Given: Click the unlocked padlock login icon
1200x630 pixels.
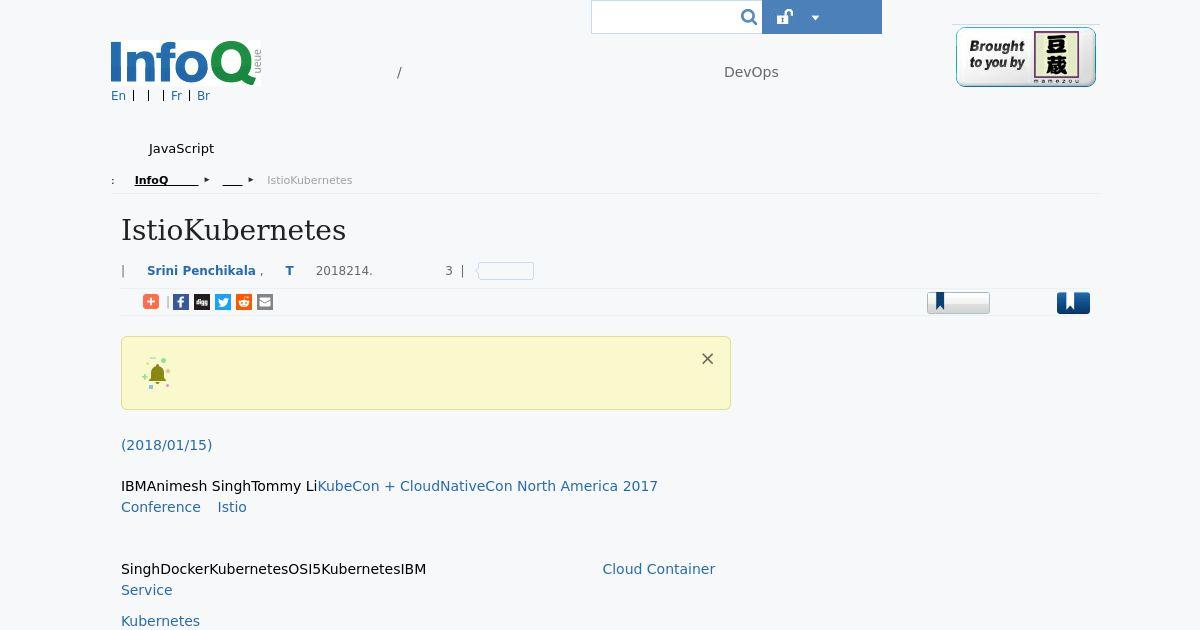Looking at the screenshot, I should point(785,17).
